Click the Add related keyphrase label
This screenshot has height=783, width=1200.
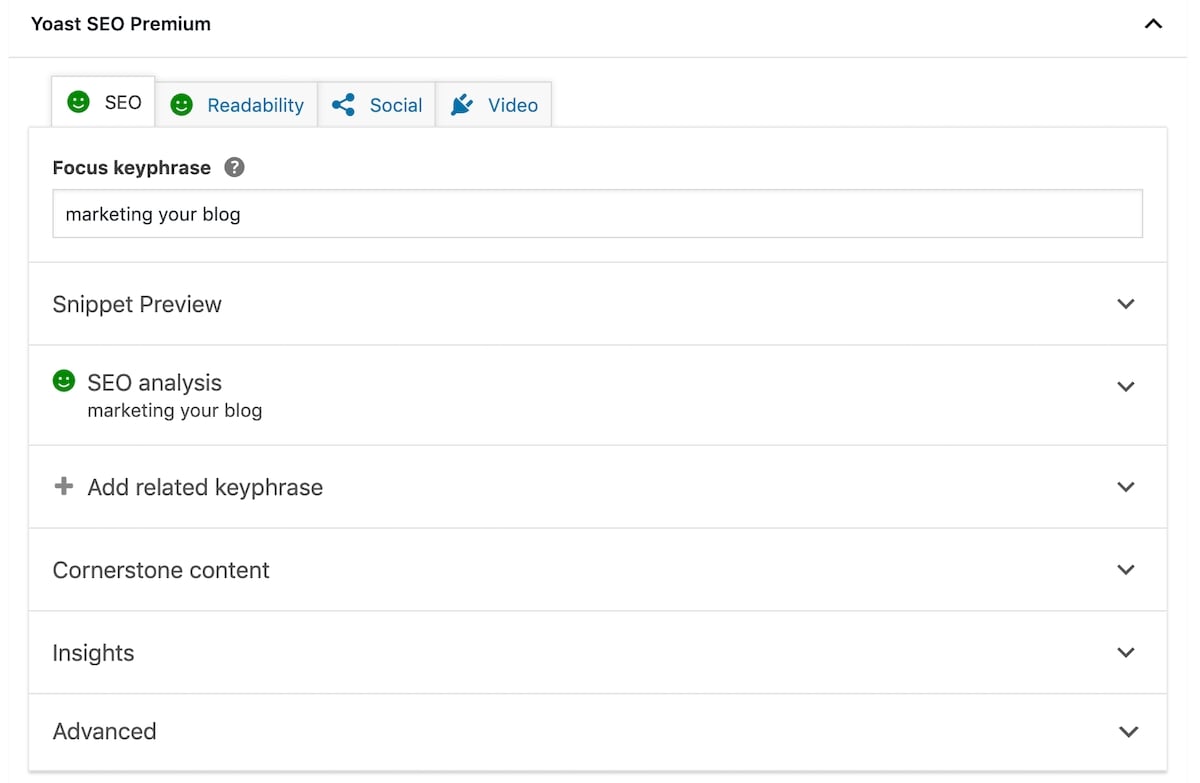[205, 487]
